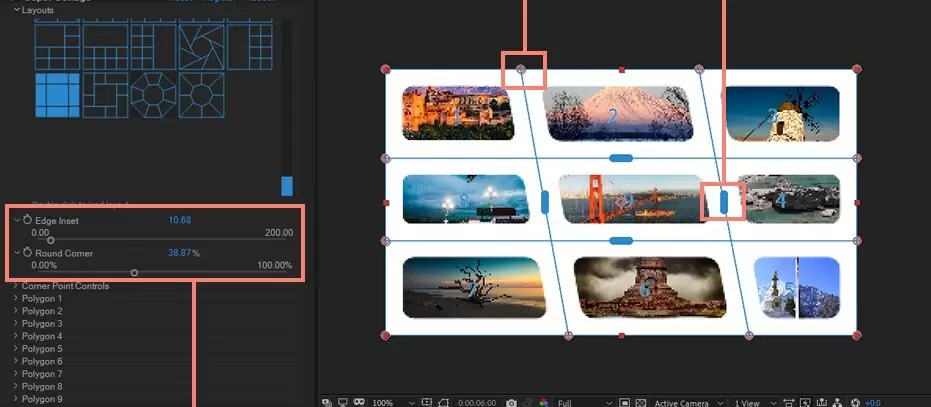Expand the Polygon 3 group
Viewport: 931px width, 407px height.
click(16, 324)
